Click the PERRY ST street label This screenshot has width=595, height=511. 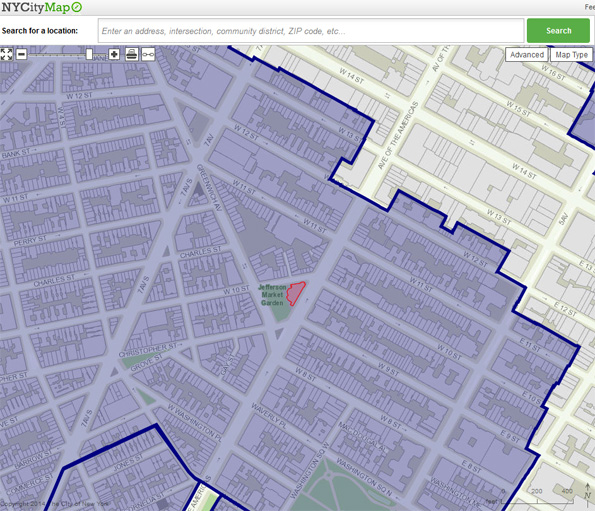(30, 241)
